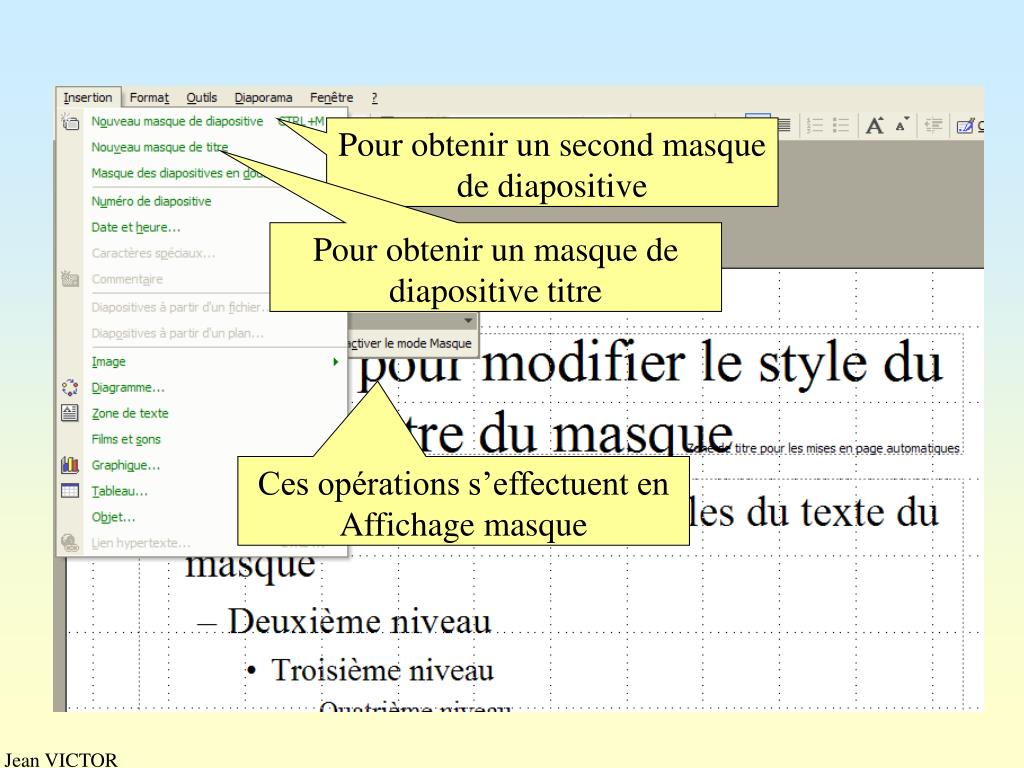Select Date et heure menu entry
1024x768 pixels.
136,227
